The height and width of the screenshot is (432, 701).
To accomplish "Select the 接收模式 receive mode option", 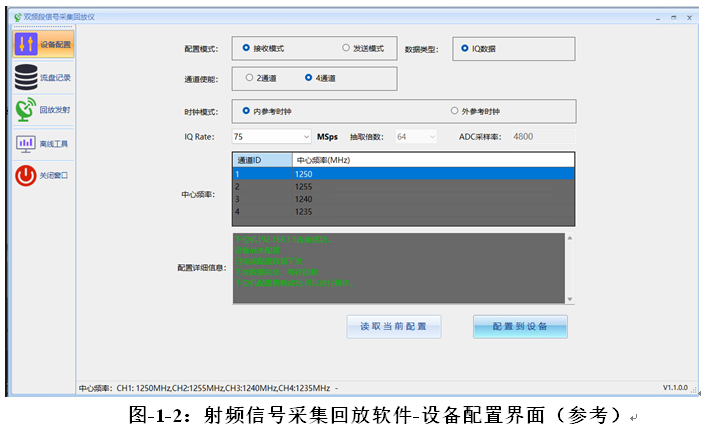I will 247,48.
